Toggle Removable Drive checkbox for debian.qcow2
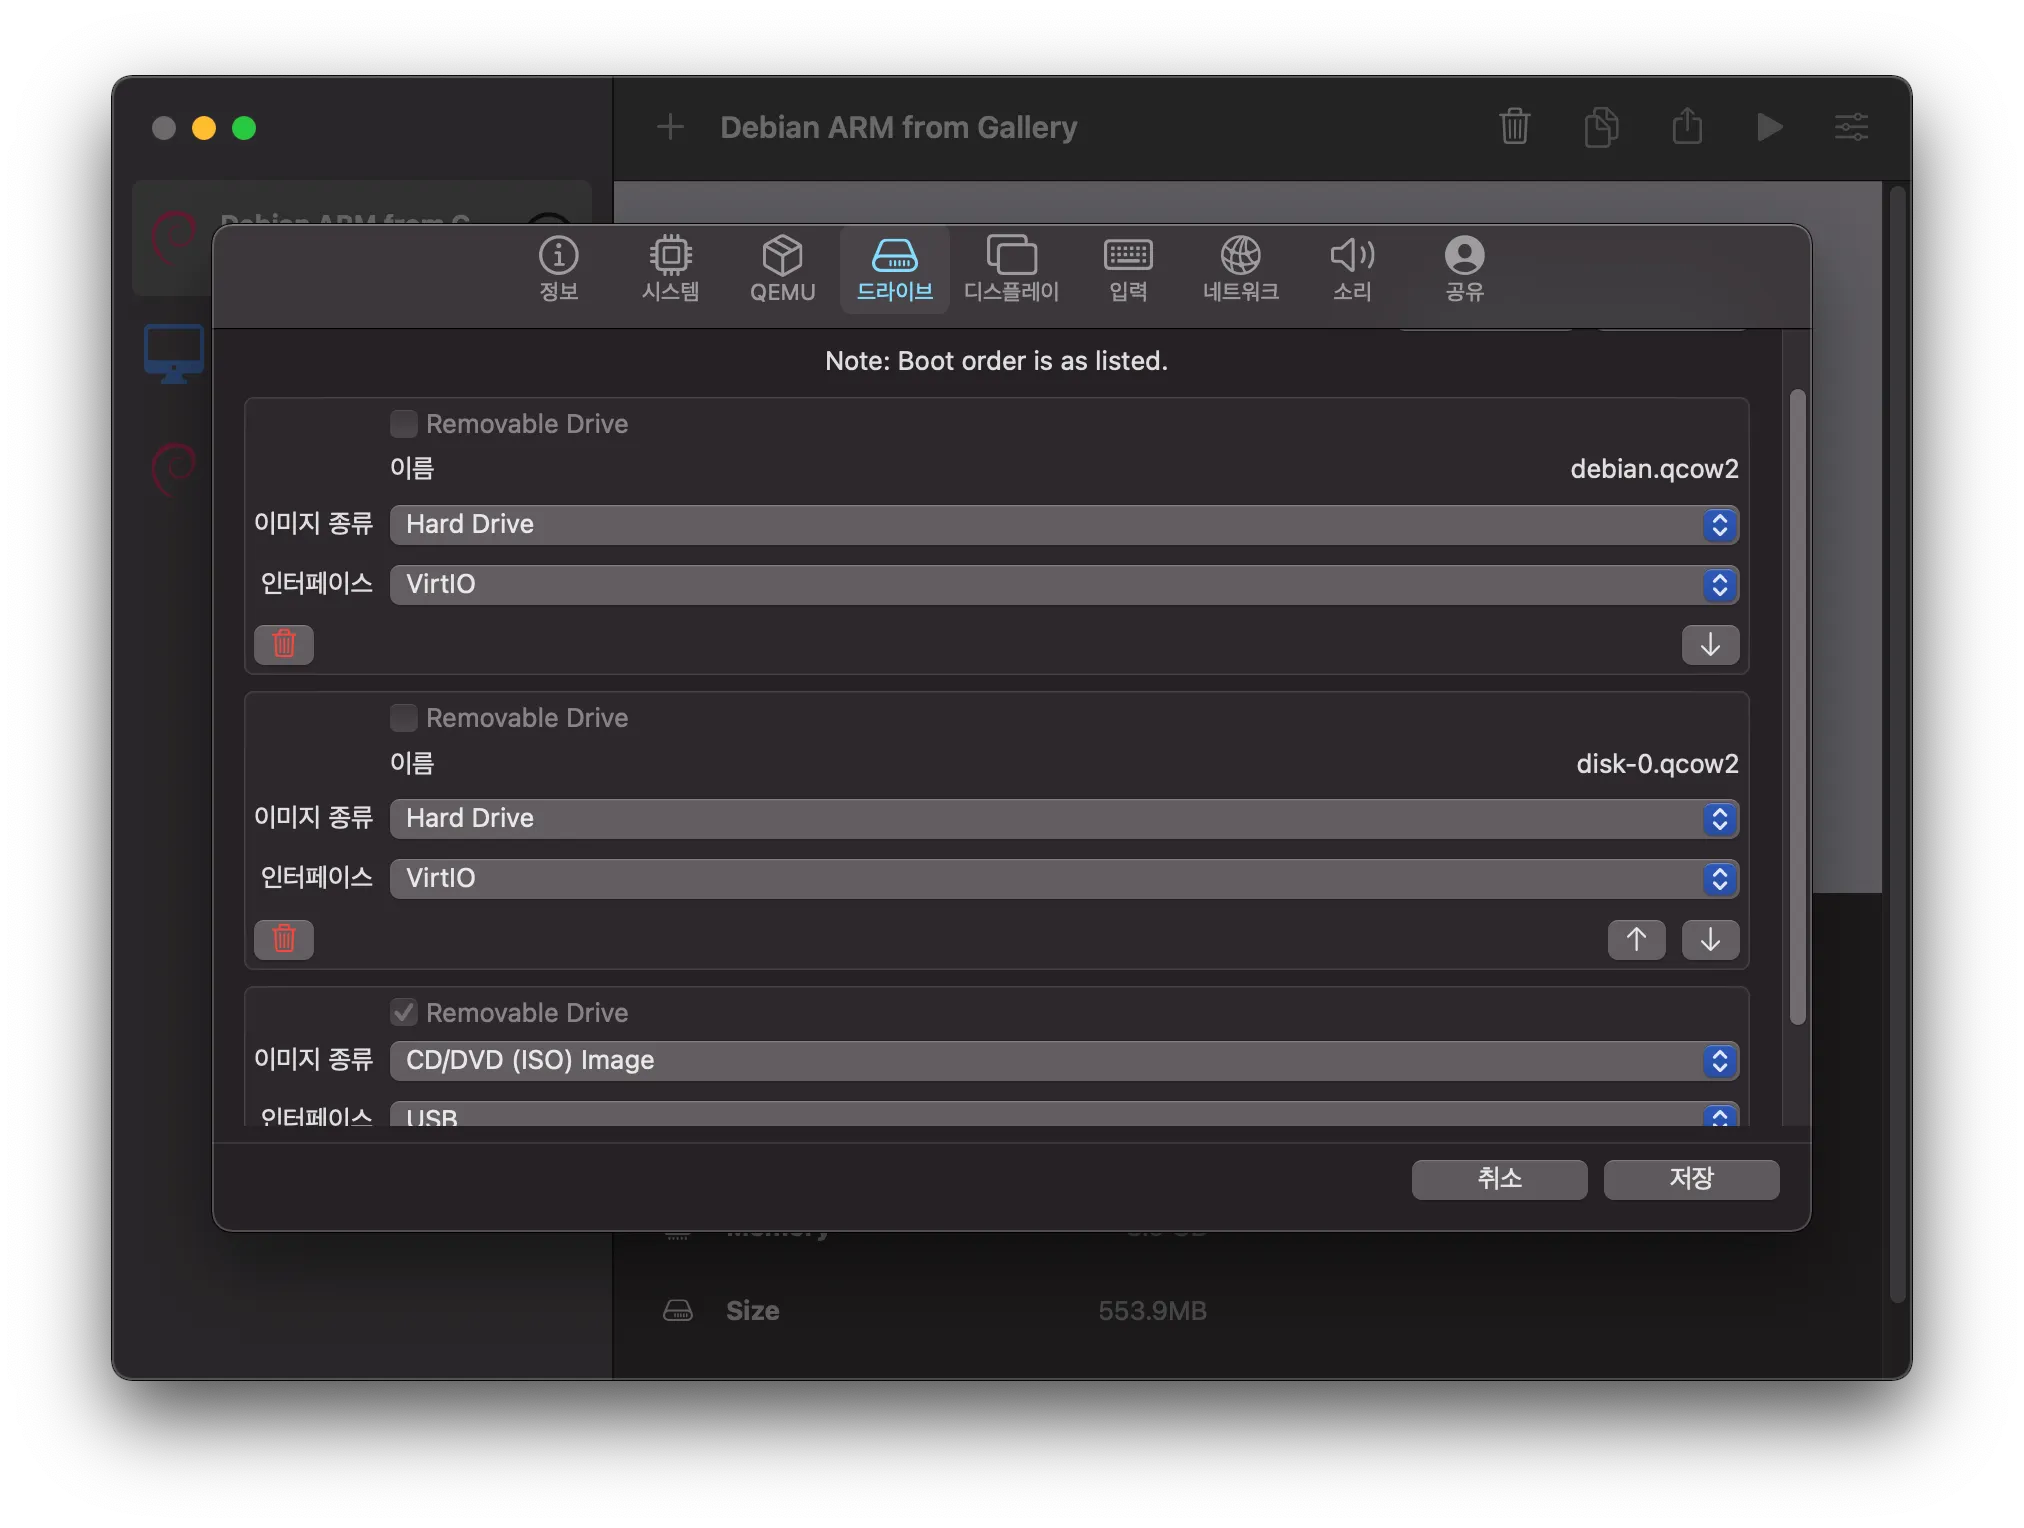Viewport: 2024px width, 1528px height. pos(404,424)
